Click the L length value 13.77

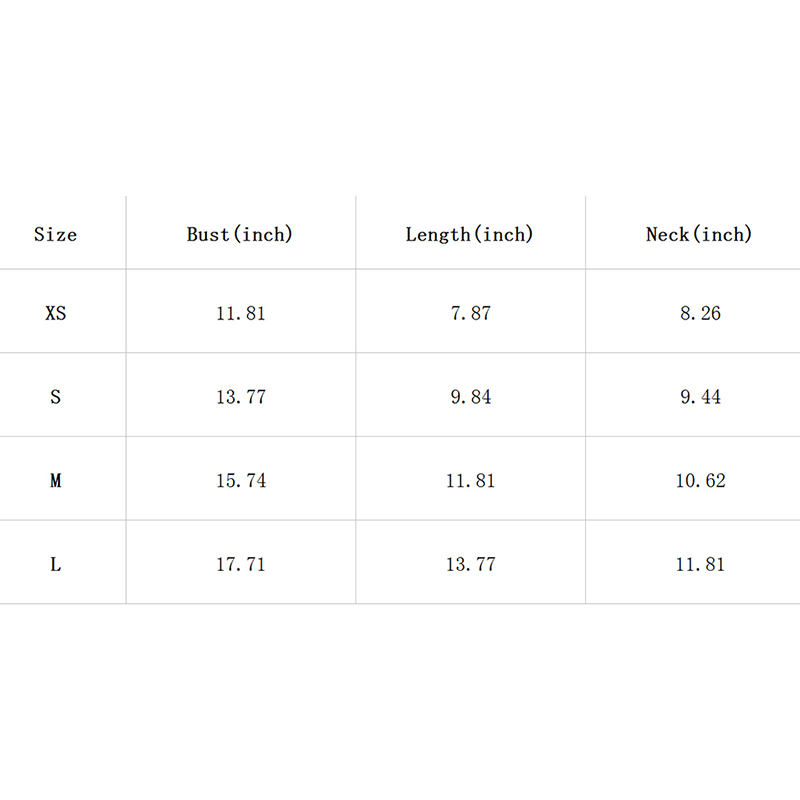[x=471, y=565]
